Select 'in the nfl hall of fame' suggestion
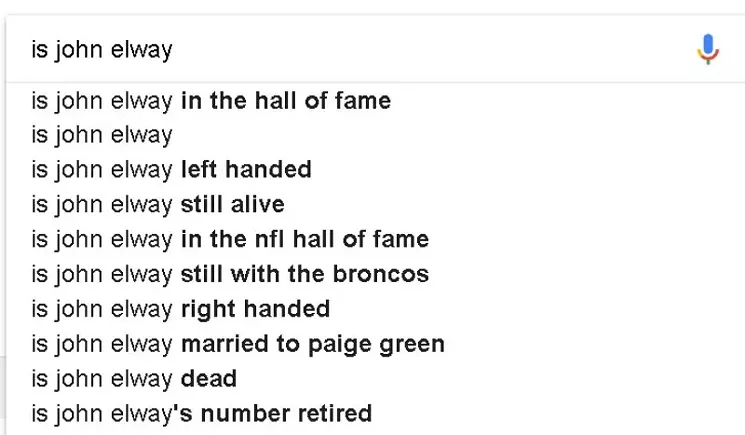The image size is (745, 435). coord(375,239)
